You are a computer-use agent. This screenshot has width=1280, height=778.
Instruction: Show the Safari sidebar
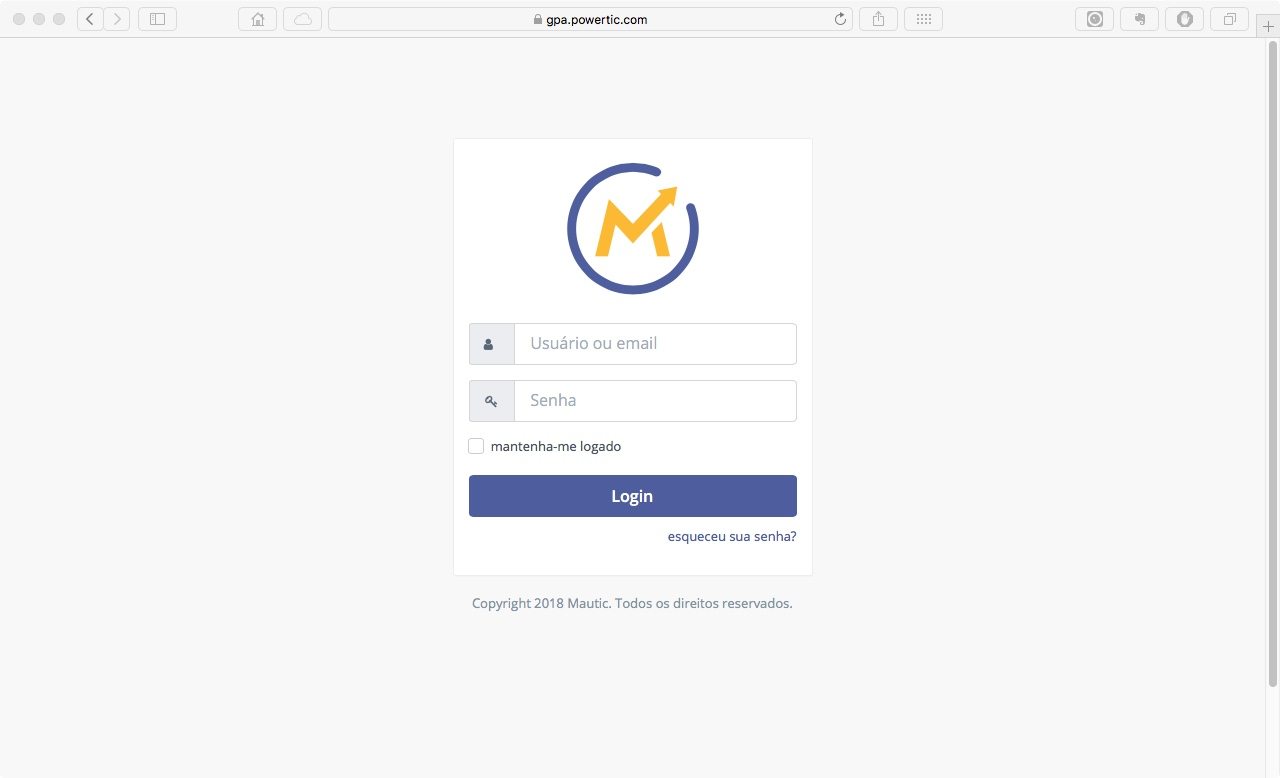(157, 19)
